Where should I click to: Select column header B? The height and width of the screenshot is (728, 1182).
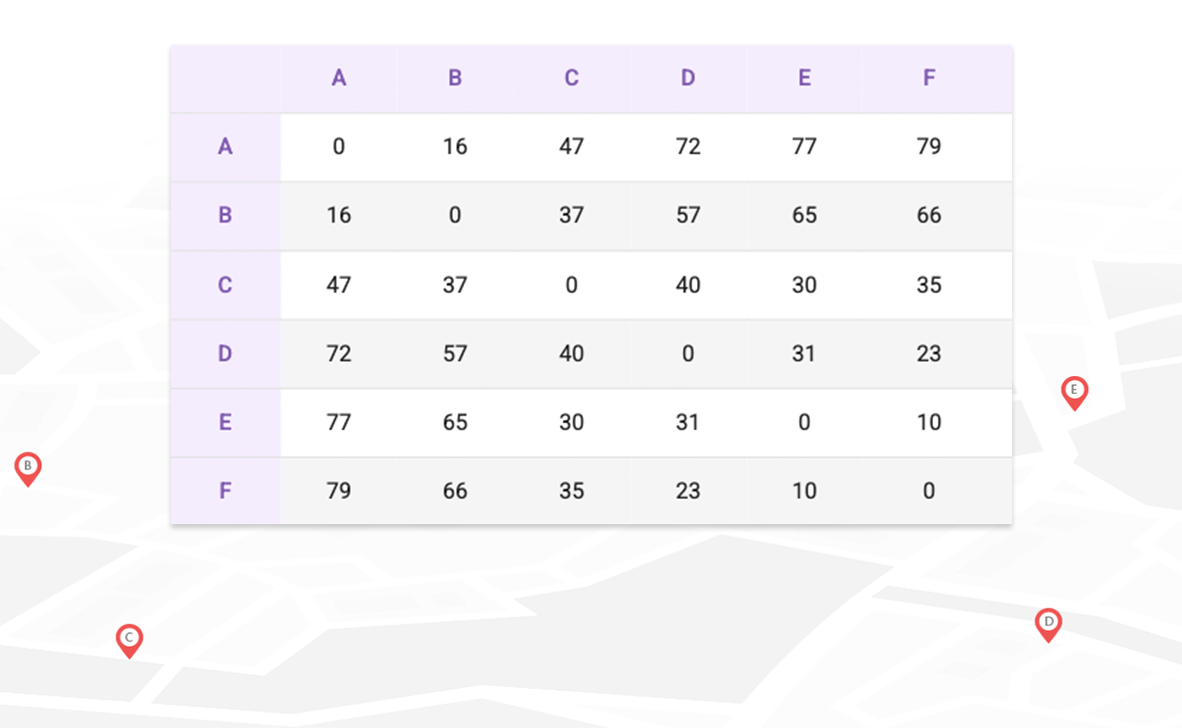(455, 78)
